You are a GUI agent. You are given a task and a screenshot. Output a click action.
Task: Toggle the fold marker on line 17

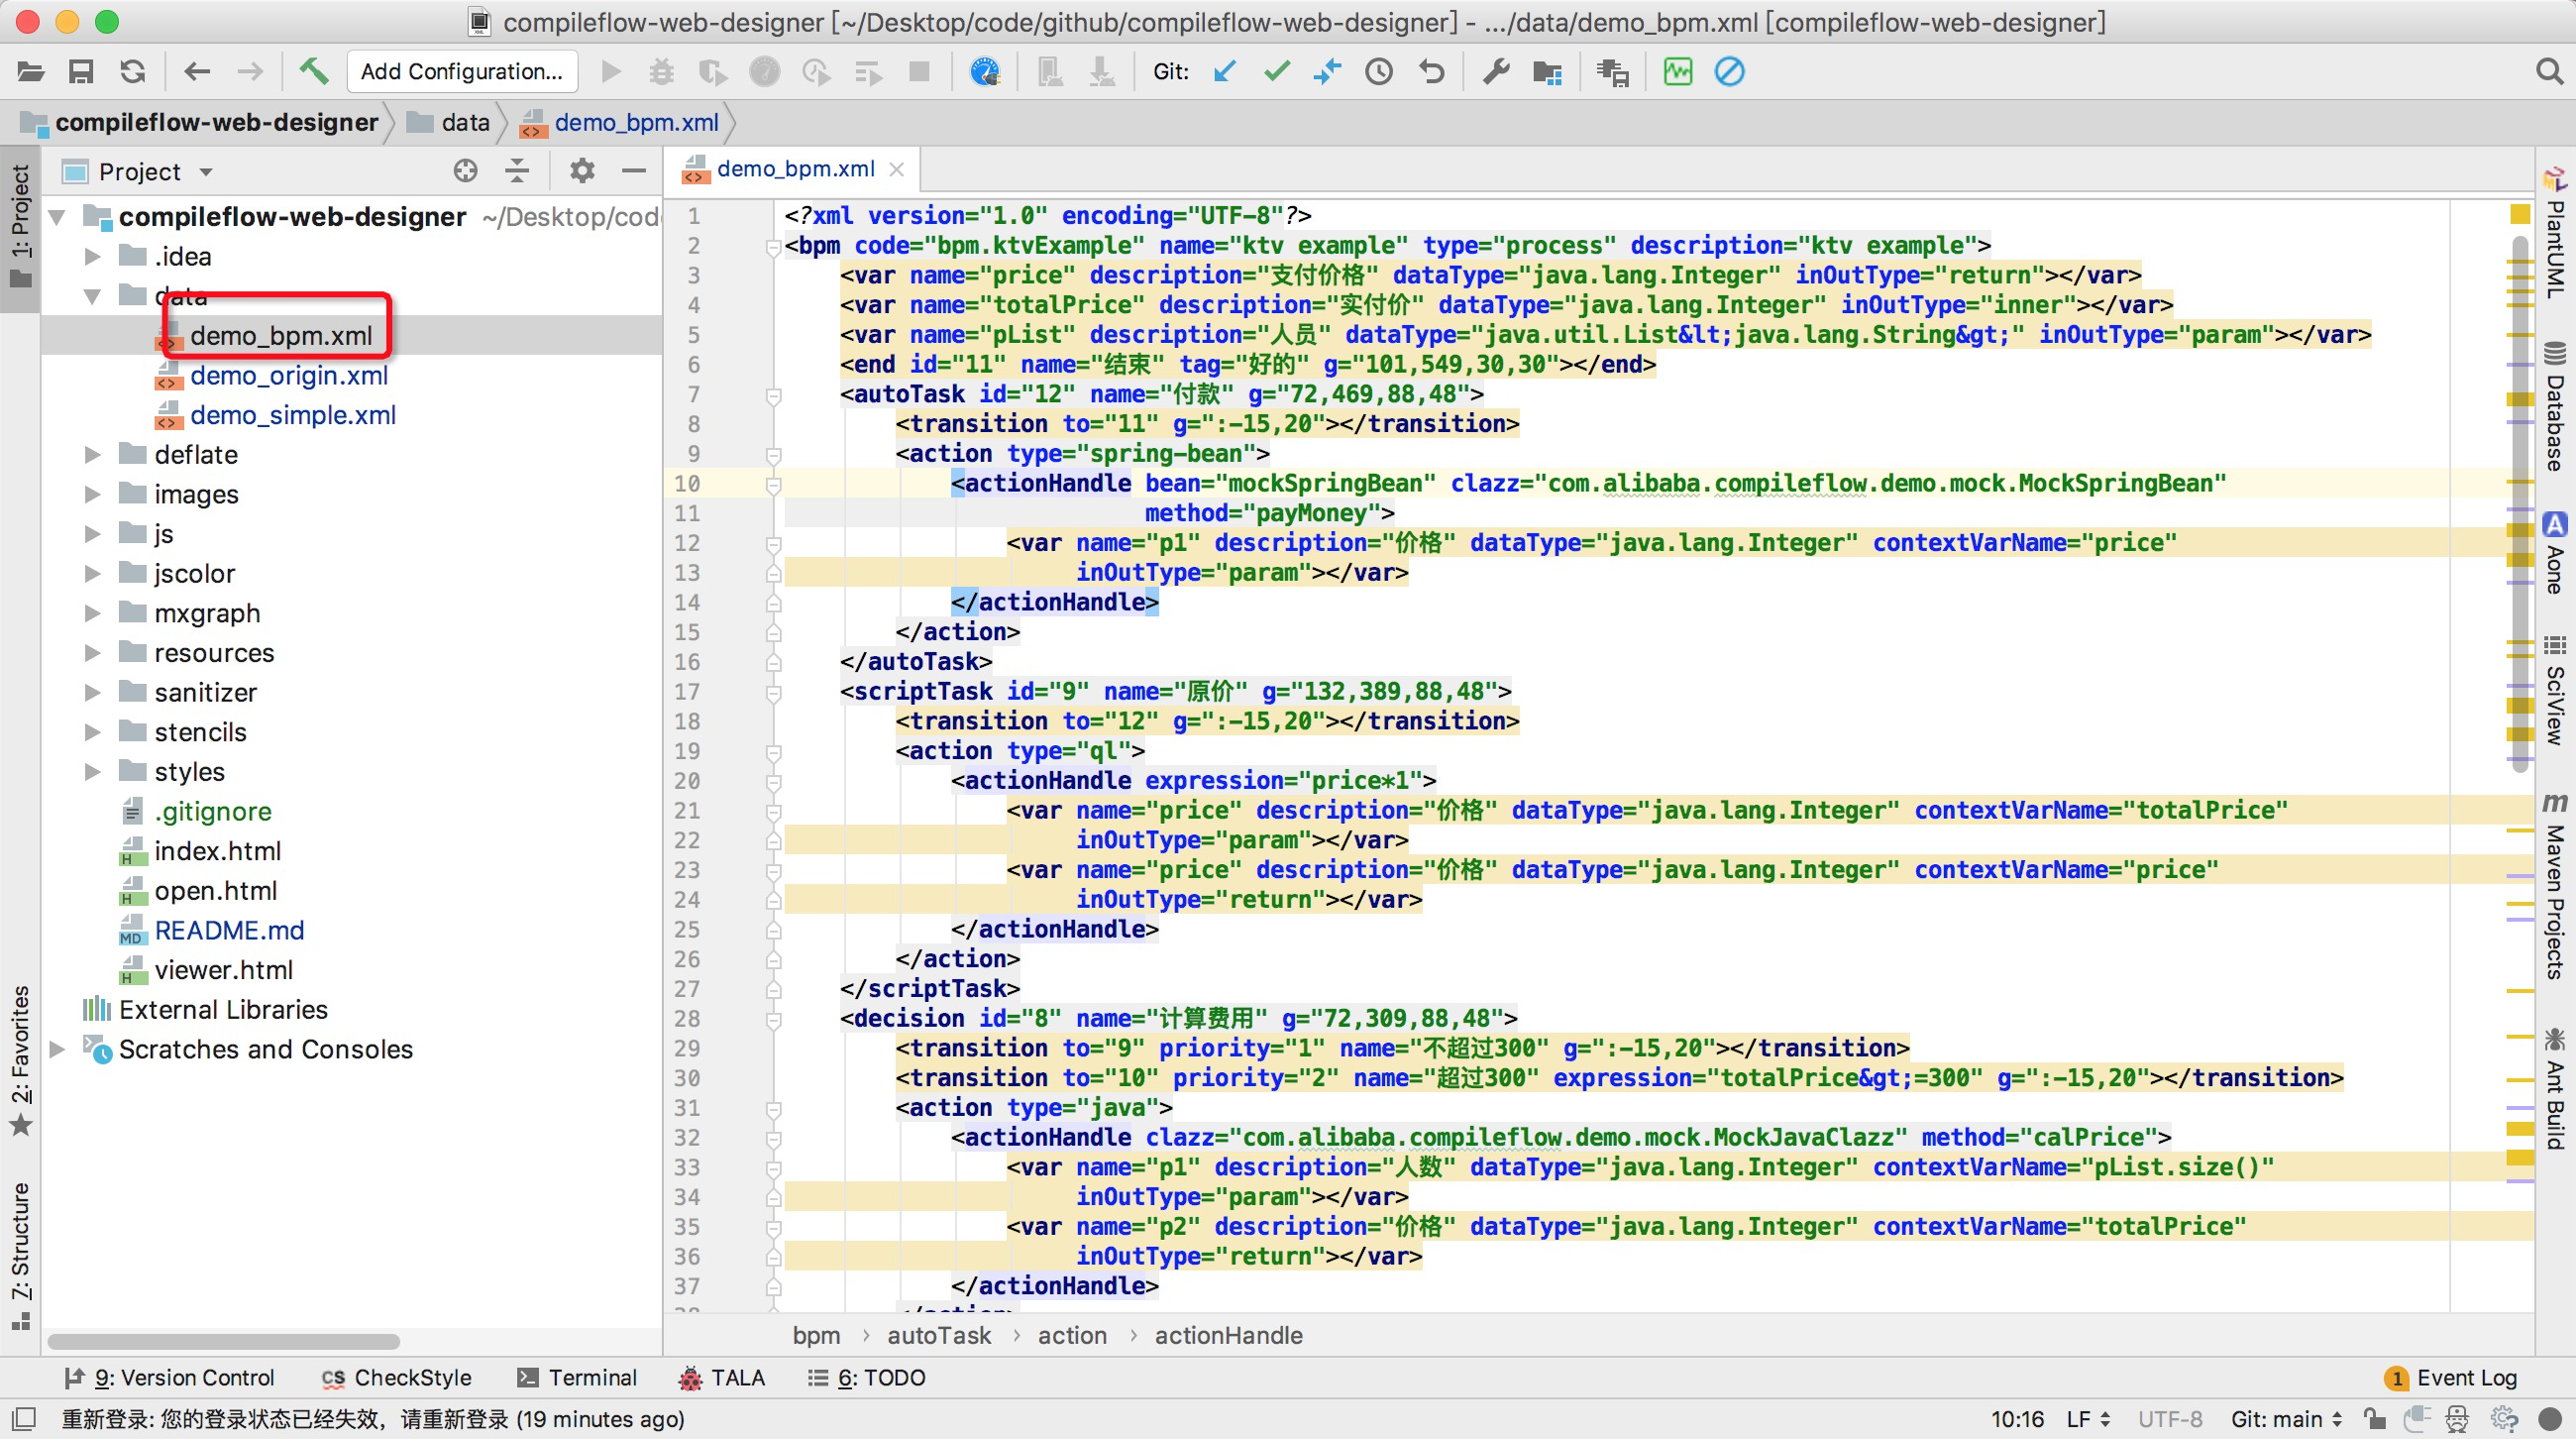pyautogui.click(x=773, y=692)
